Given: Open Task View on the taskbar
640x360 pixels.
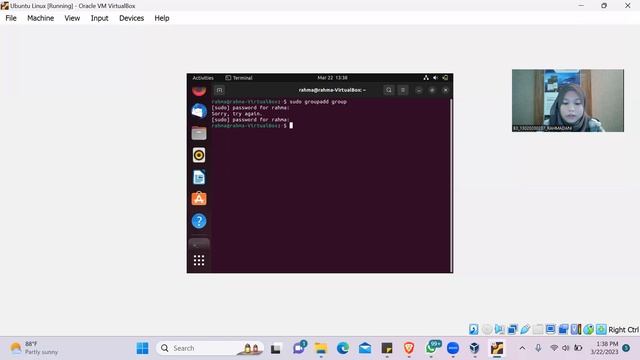Looking at the screenshot, I should click(x=276, y=348).
